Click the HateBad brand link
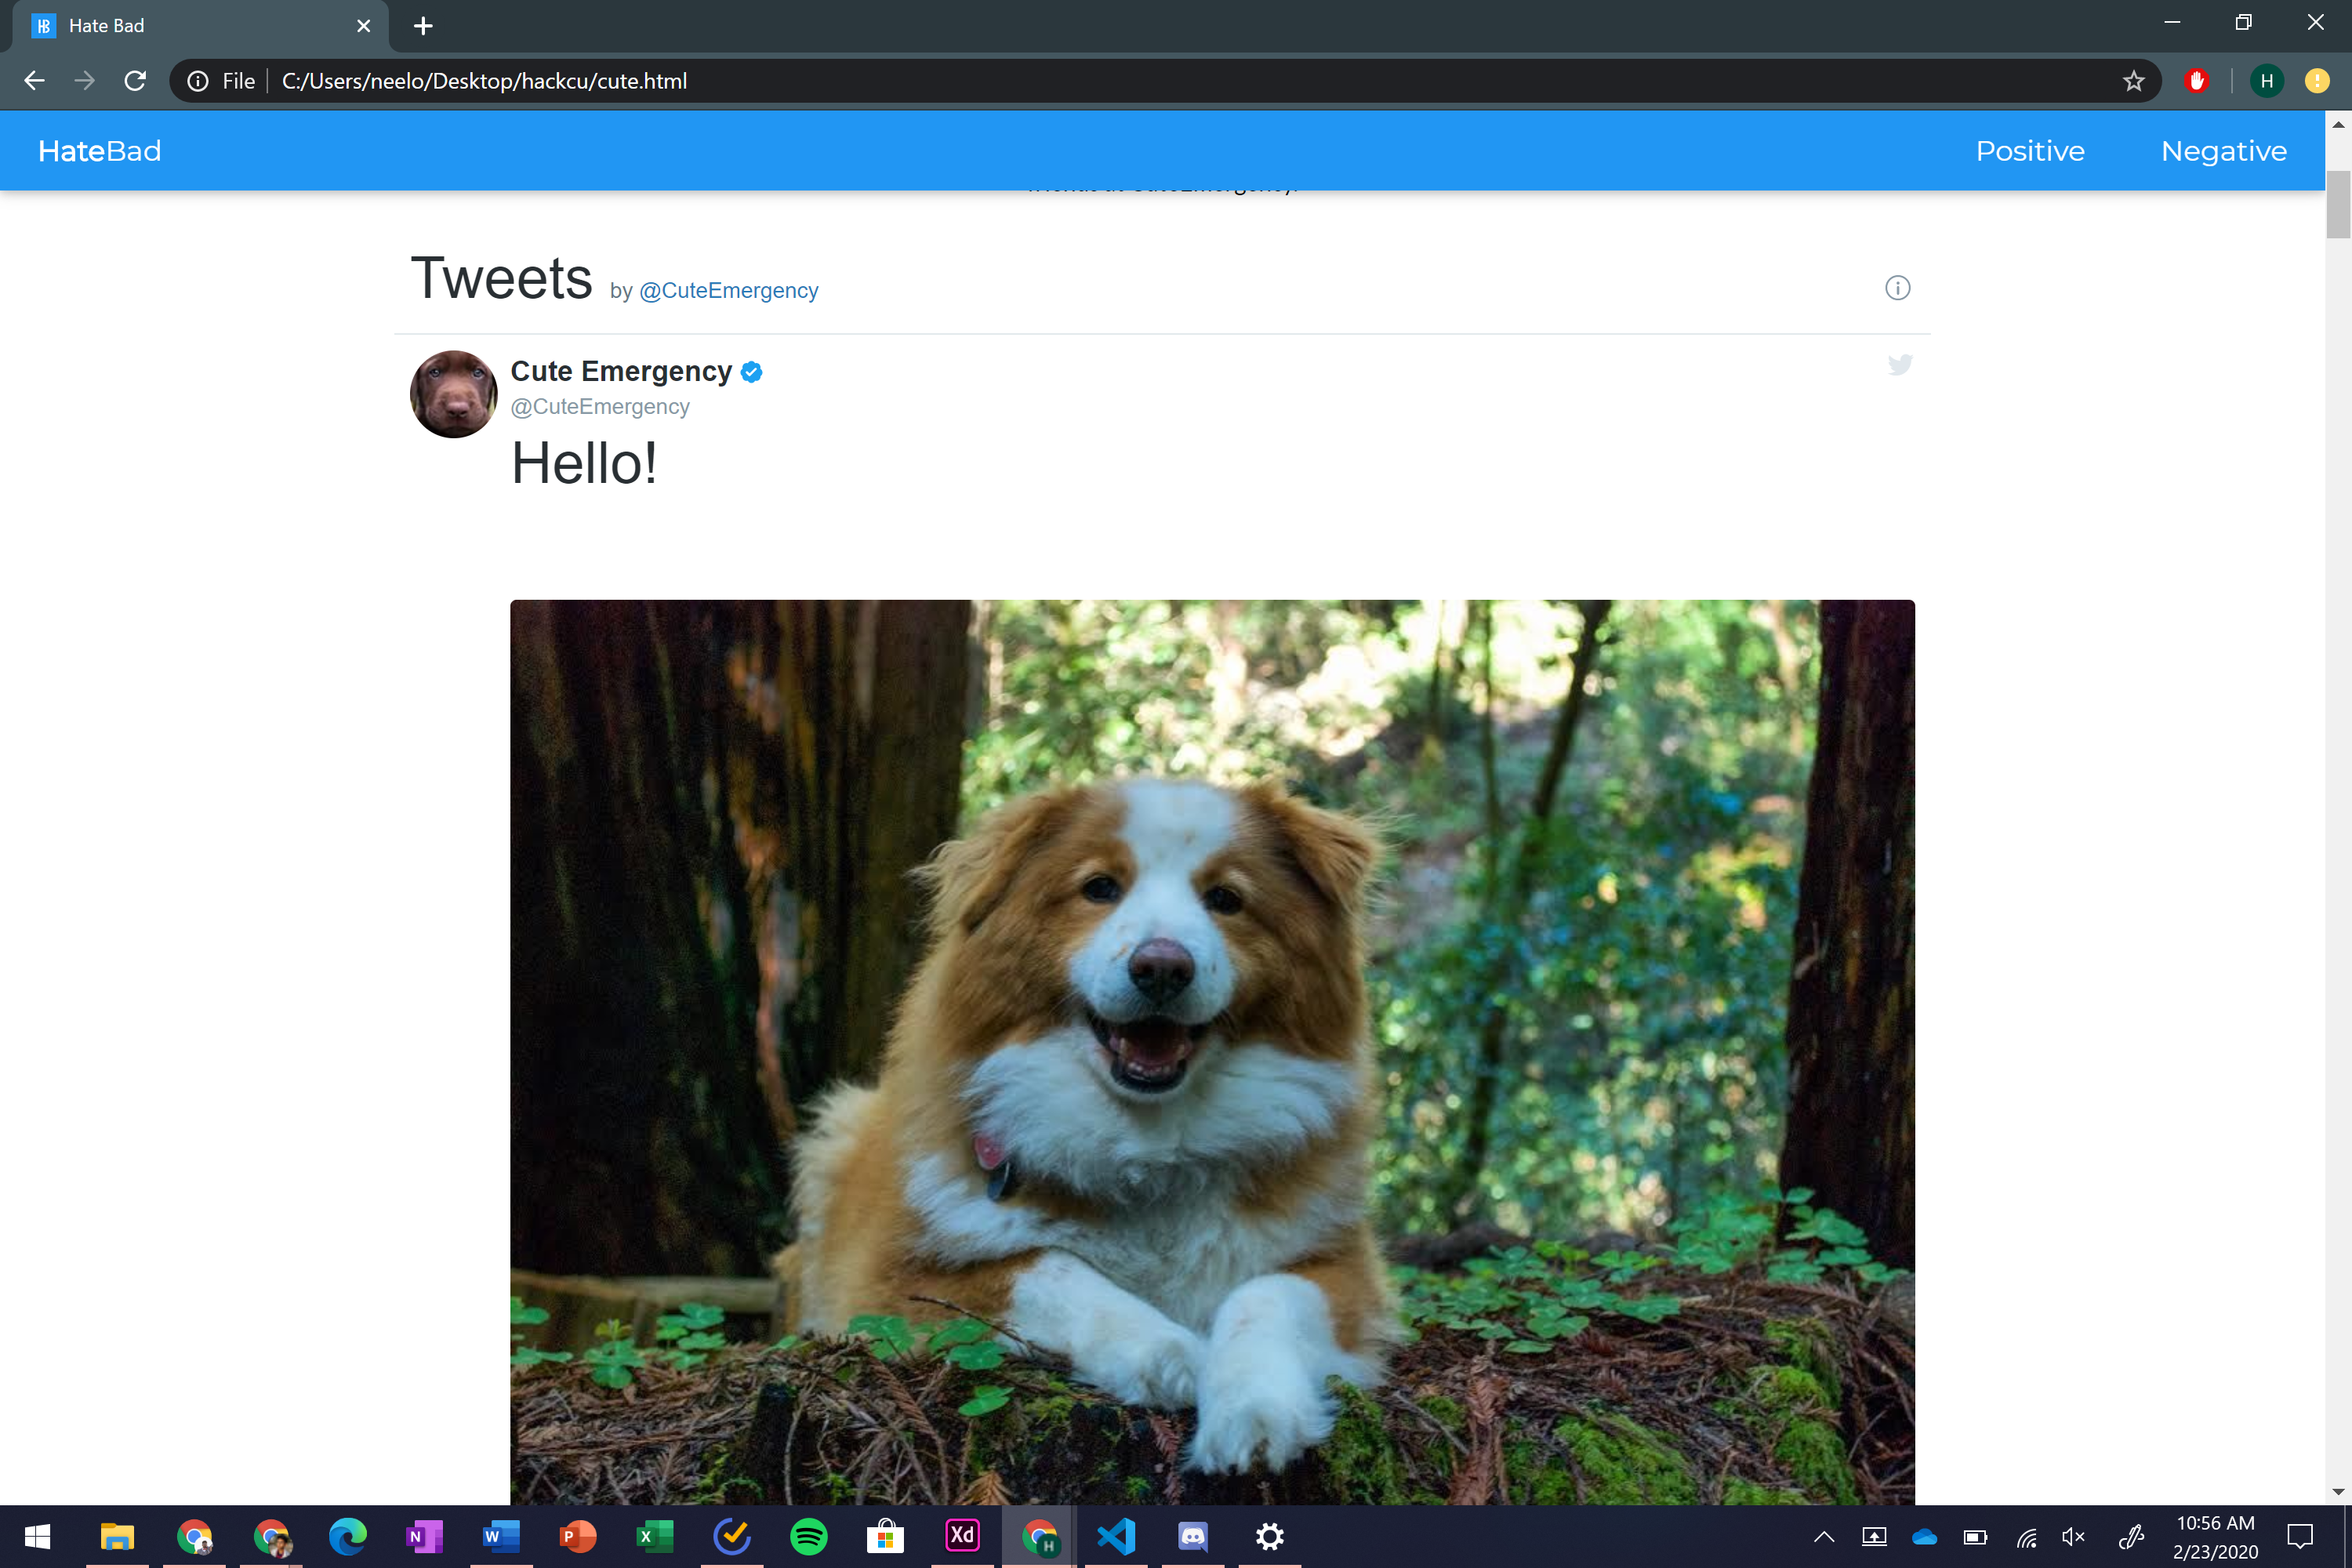2352x1568 pixels. pos(100,151)
